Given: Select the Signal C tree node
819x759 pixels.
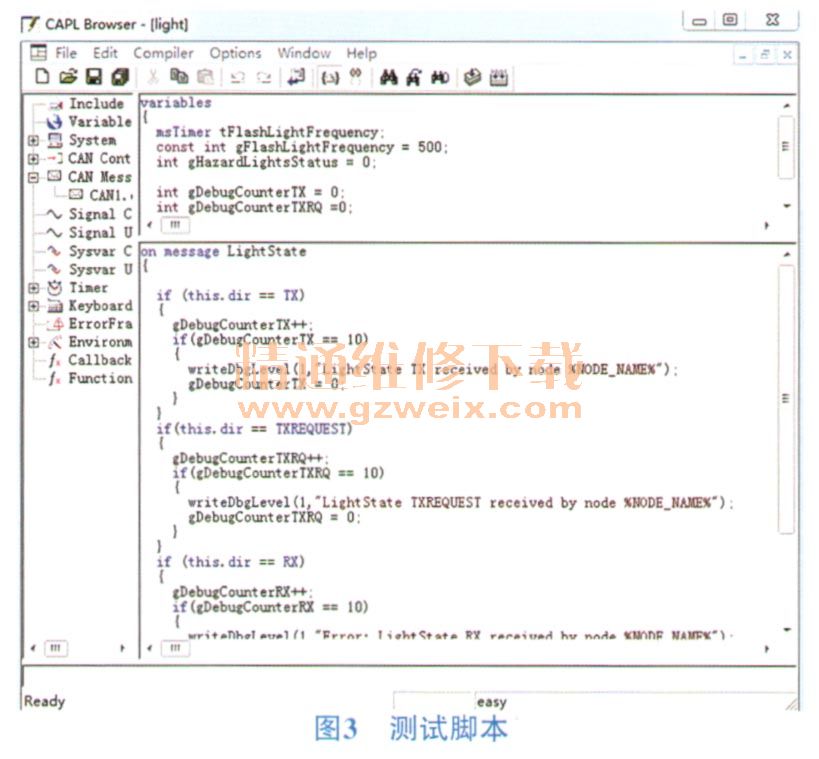Looking at the screenshot, I should [100, 214].
